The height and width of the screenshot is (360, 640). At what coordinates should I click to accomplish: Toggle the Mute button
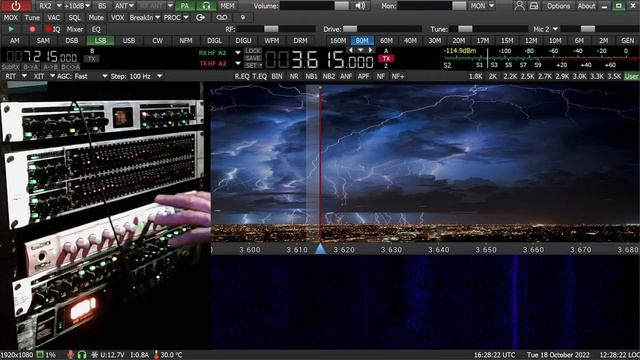[x=96, y=18]
